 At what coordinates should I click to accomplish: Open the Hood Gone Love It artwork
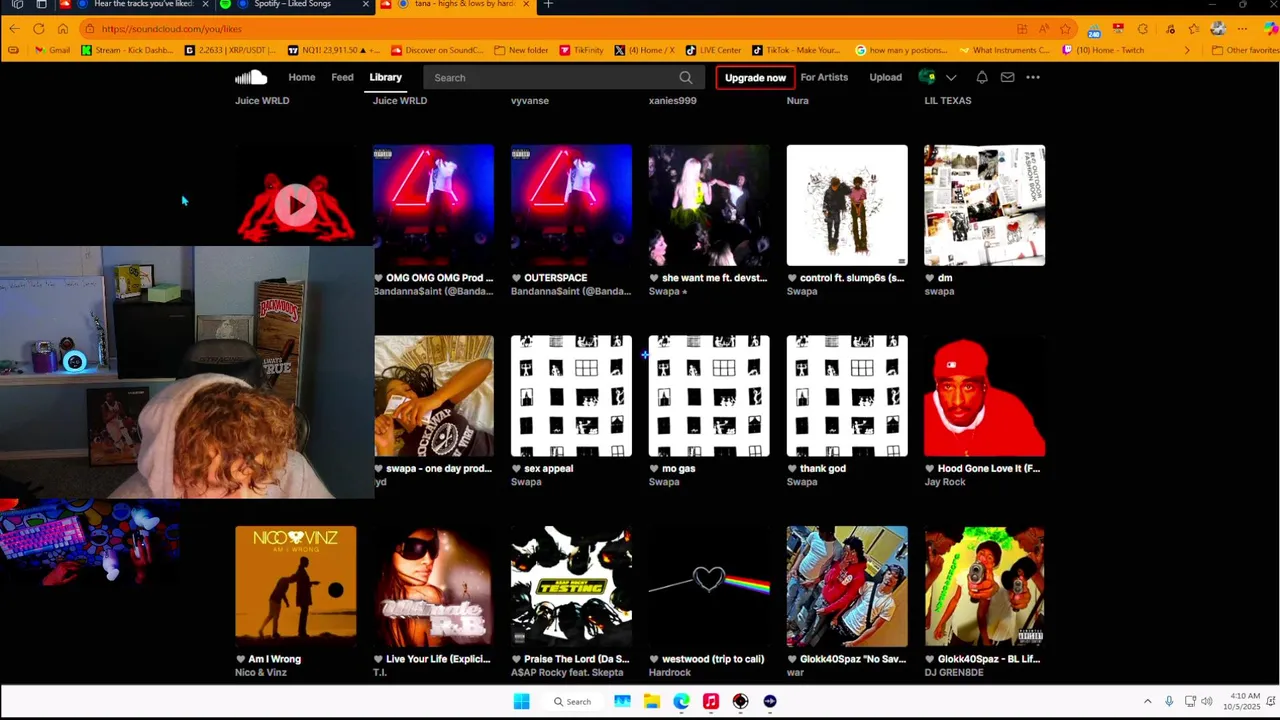(x=985, y=396)
